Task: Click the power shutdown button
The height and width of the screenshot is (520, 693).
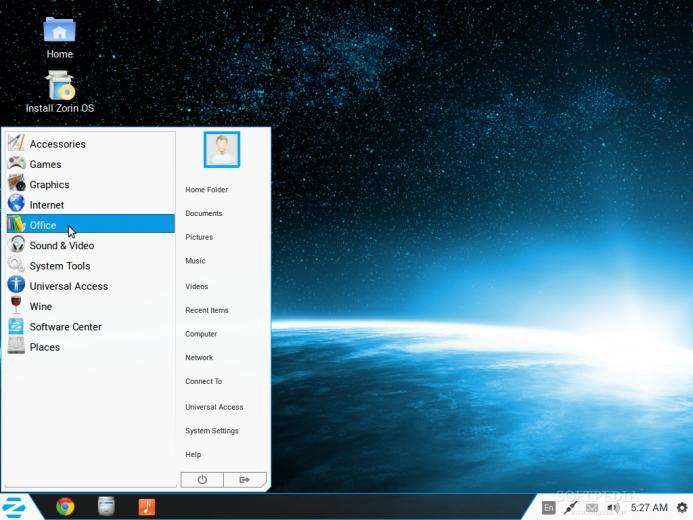Action: coord(202,480)
